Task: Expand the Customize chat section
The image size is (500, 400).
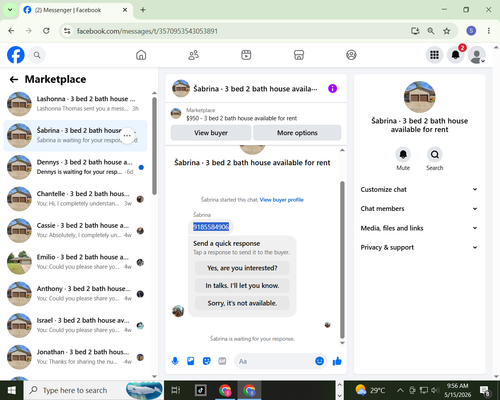Action: tap(419, 189)
